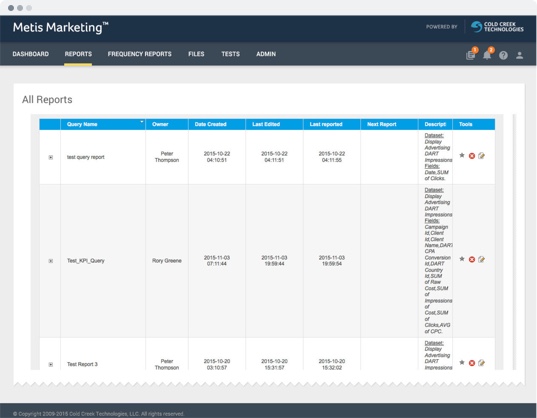537x418 pixels.
Task: Expand the Test_KPI_Query row details
Action: 51,261
